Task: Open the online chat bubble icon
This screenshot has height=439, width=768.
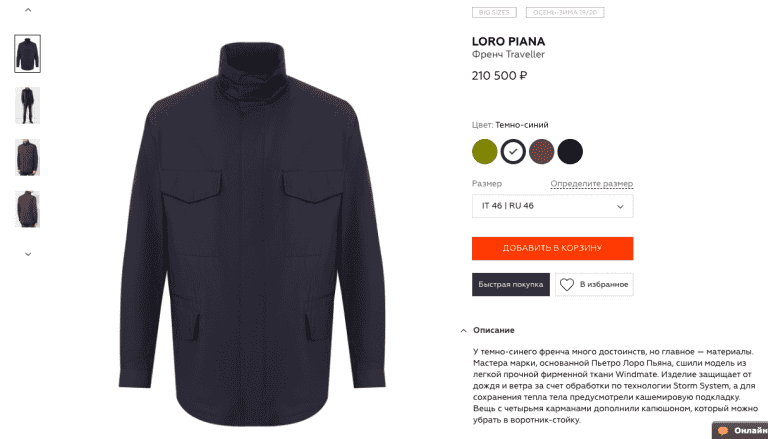Action: pos(723,431)
